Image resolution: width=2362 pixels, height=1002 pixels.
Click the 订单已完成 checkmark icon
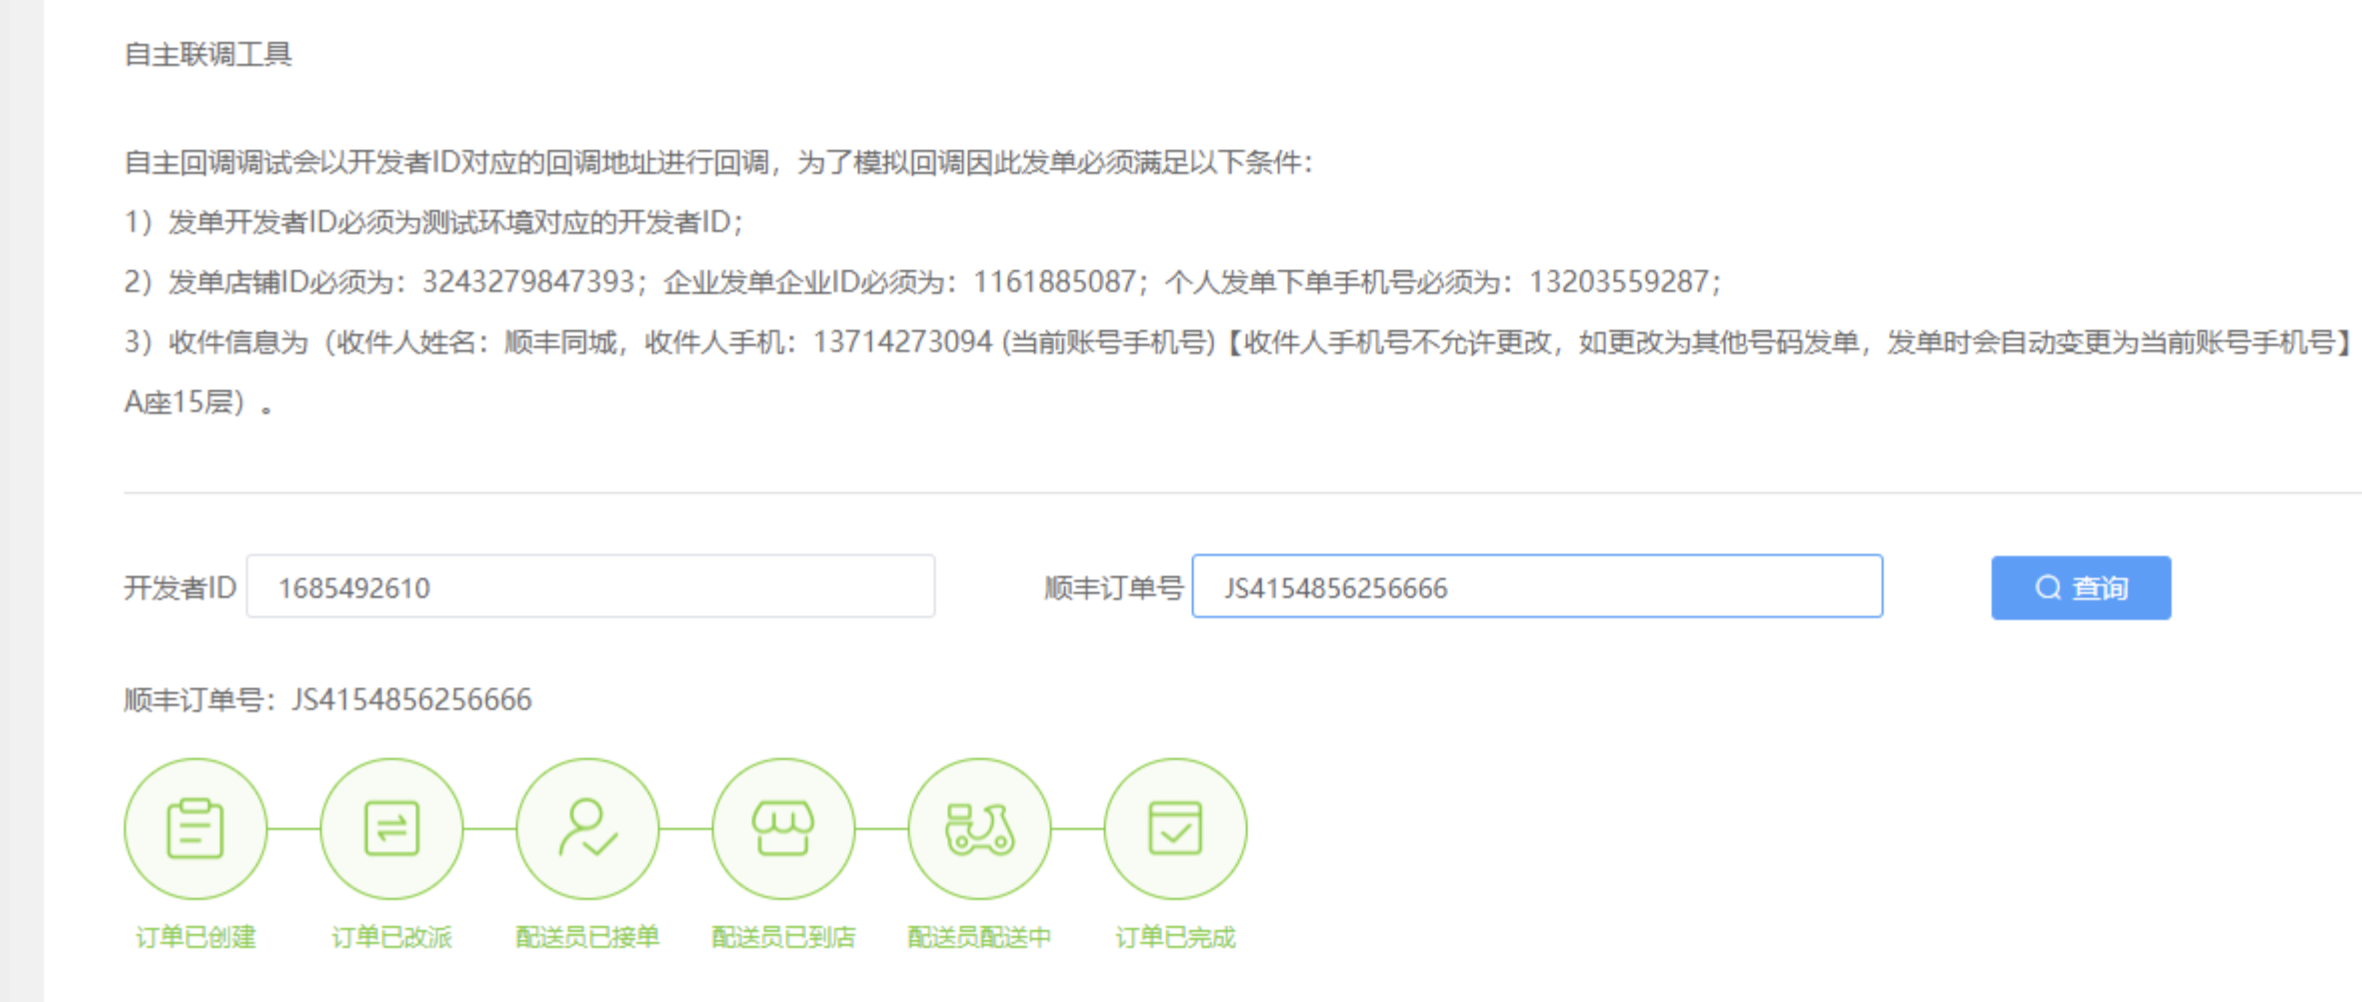pos(1175,829)
